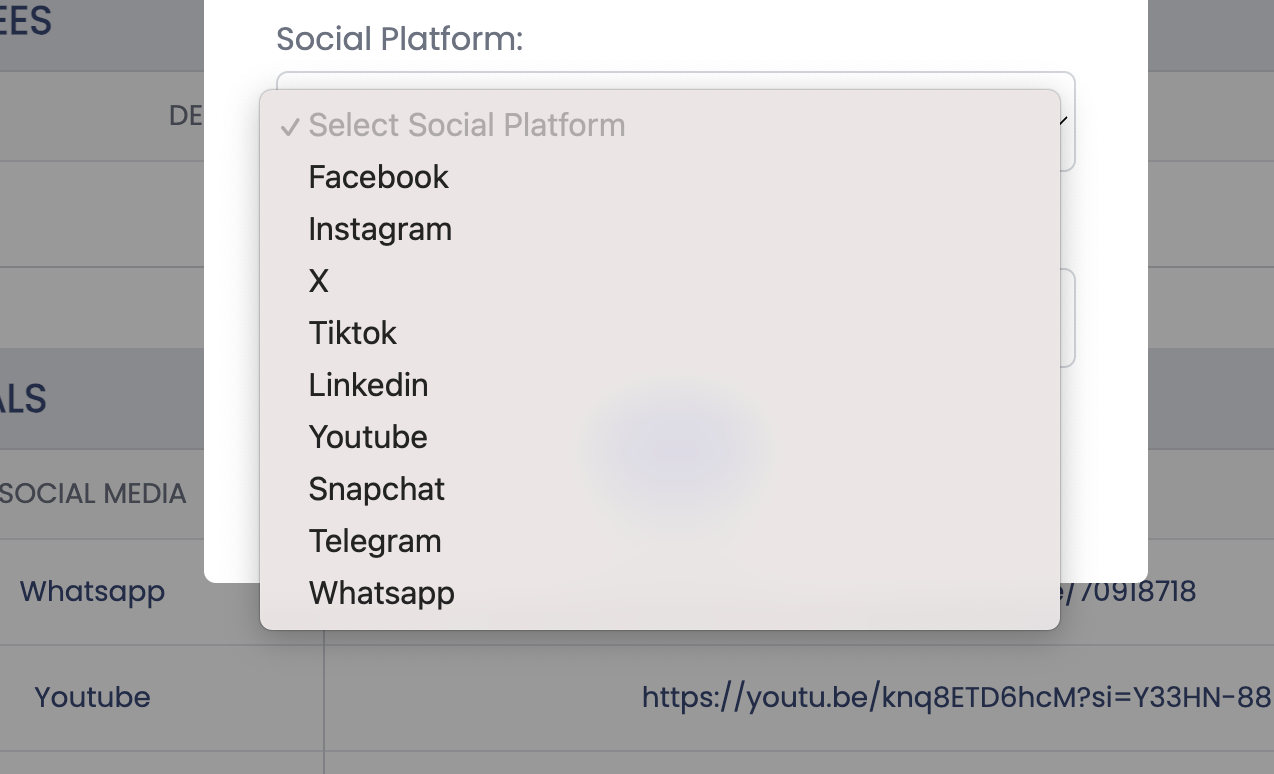Viewport: 1274px width, 774px height.
Task: Click the Social Platform field label
Action: [x=399, y=39]
